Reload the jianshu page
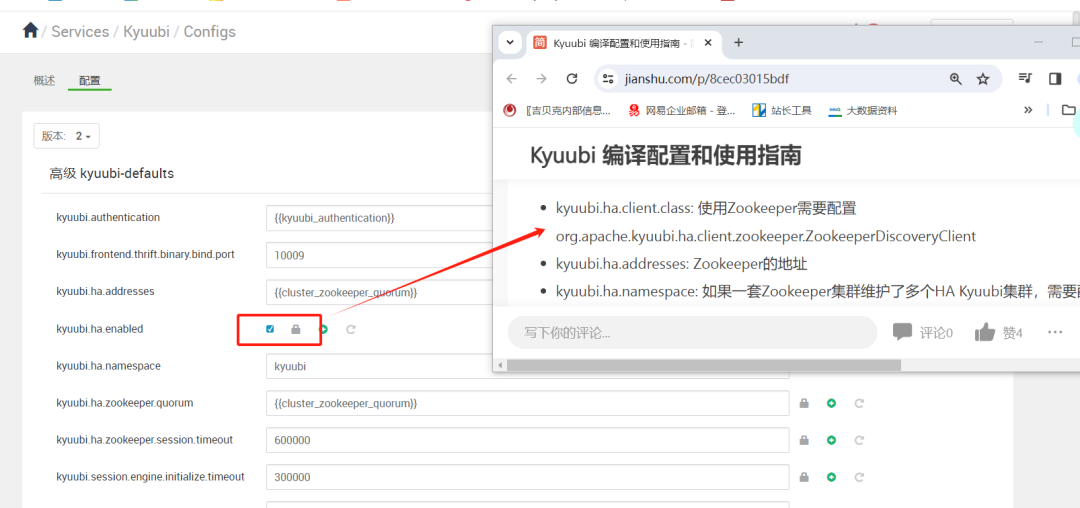The height and width of the screenshot is (508, 1080). [x=572, y=78]
